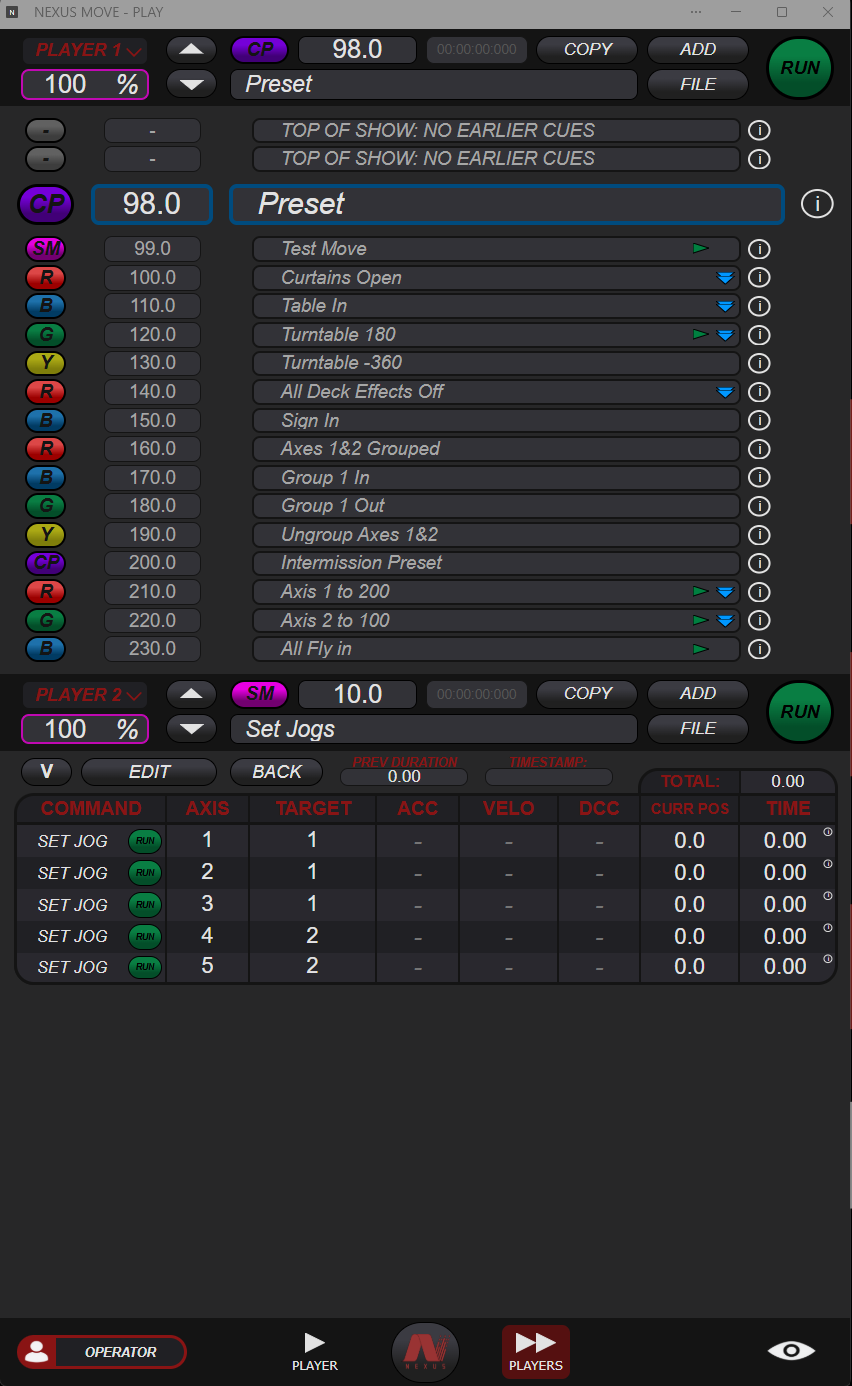Viewport: 852px width, 1386px height.
Task: Click the blue B badge of cue 110.0
Action: 45,306
